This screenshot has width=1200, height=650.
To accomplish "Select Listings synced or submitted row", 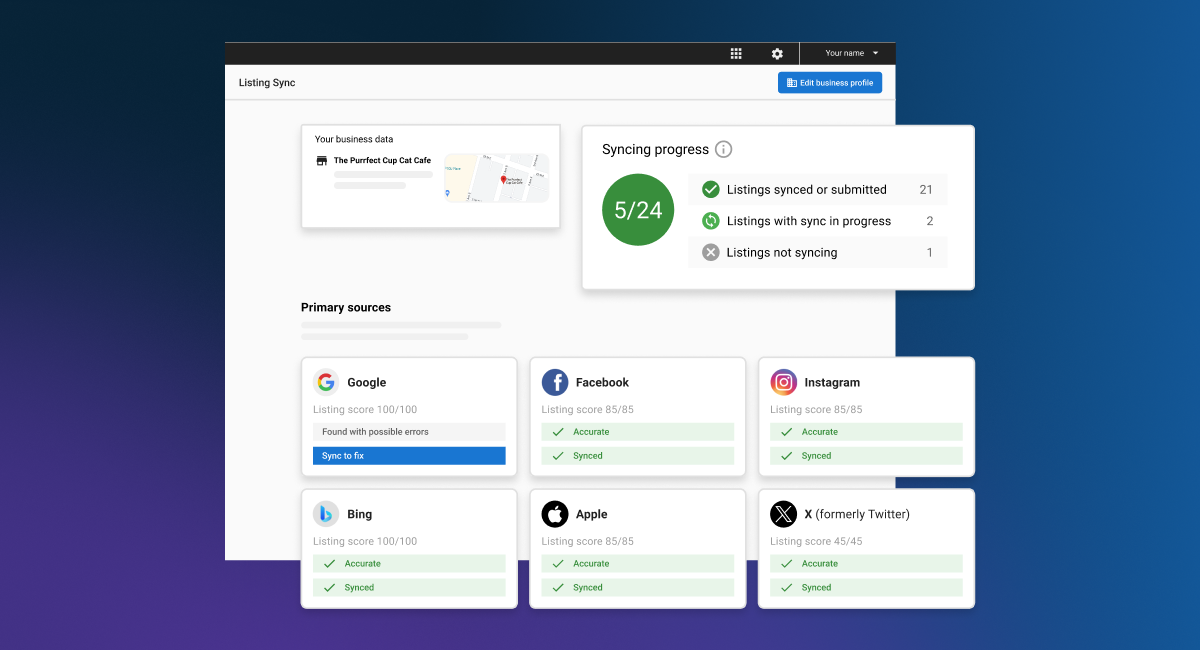I will pyautogui.click(x=817, y=189).
